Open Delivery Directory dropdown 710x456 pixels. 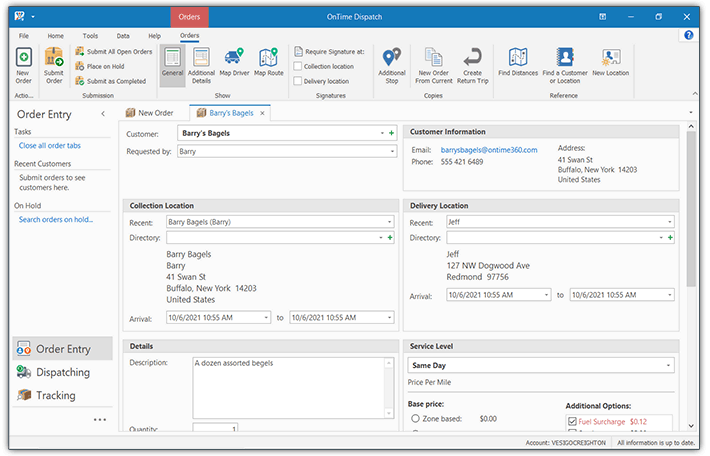pos(661,238)
